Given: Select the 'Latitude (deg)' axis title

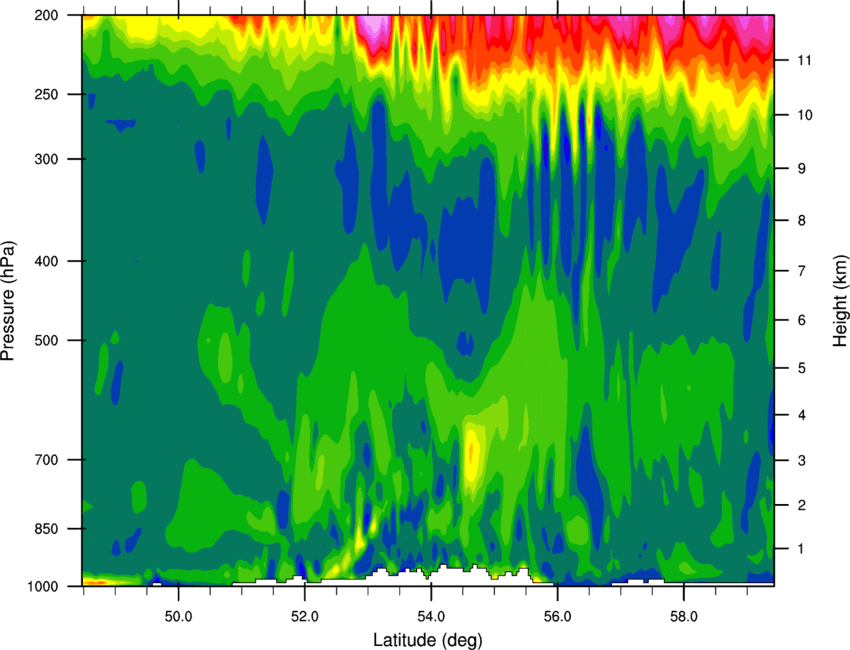Looking at the screenshot, I should coord(428,640).
